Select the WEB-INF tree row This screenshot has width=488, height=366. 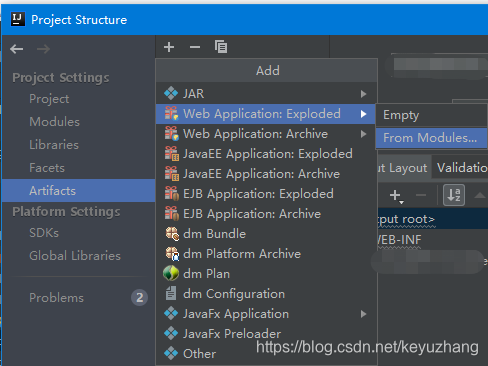433,240
